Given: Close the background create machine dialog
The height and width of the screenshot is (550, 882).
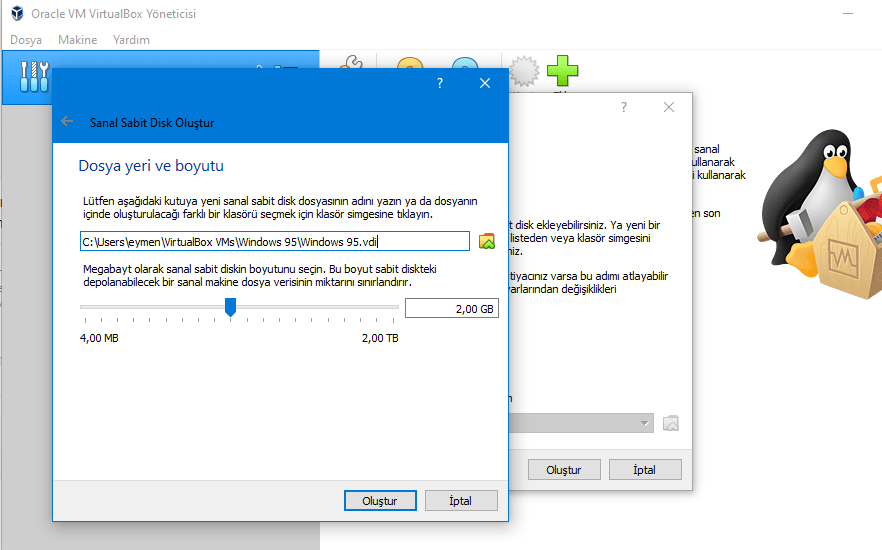Looking at the screenshot, I should pyautogui.click(x=669, y=107).
